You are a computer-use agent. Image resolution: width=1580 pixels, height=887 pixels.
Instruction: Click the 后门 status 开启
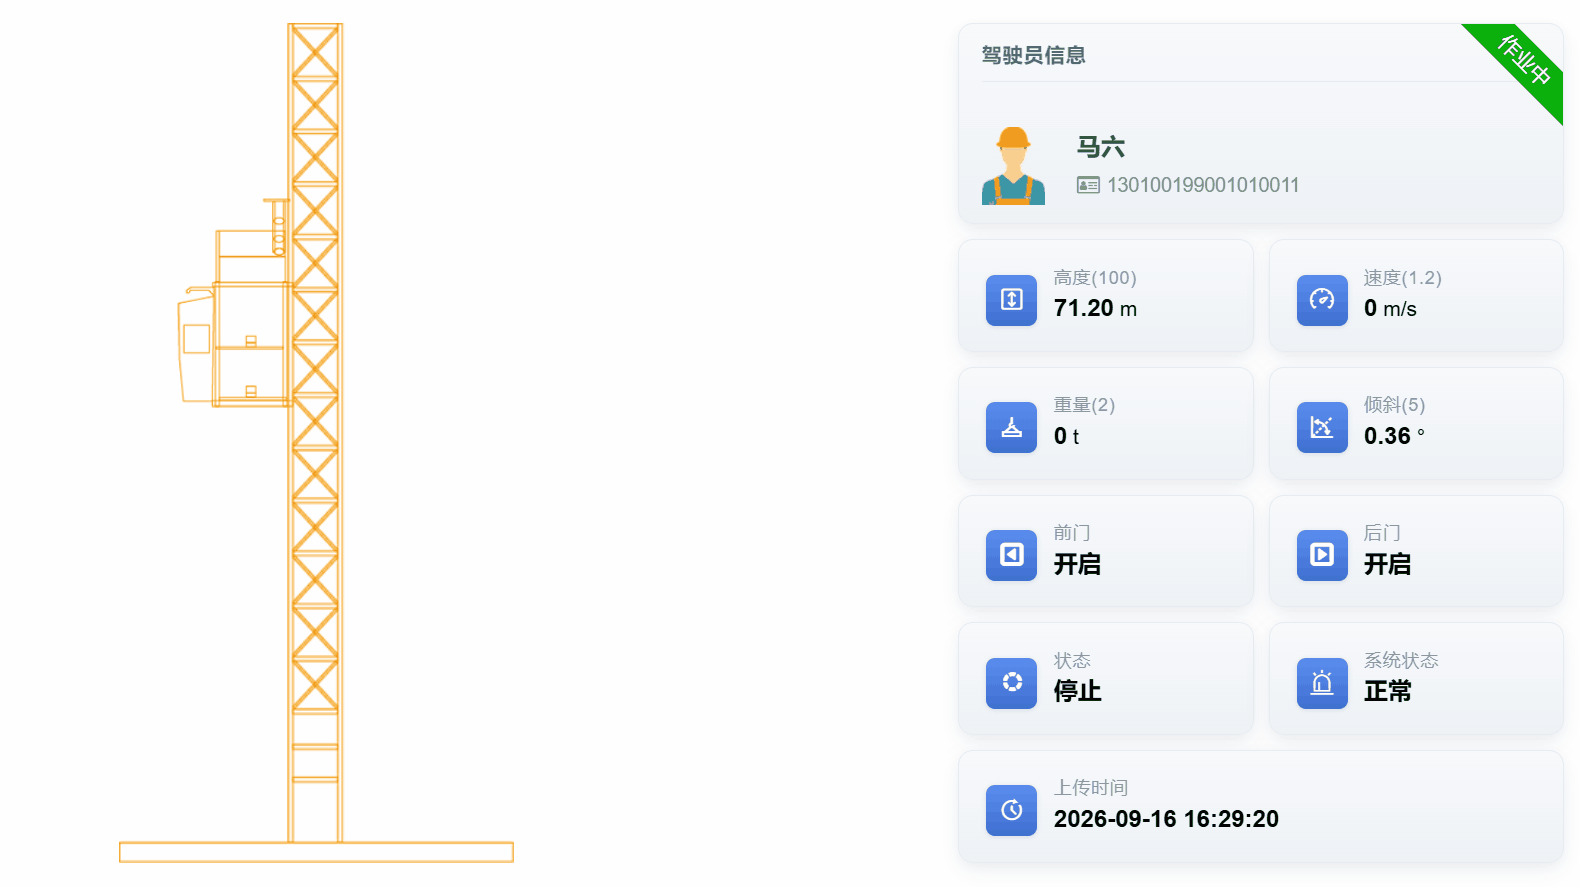click(x=1388, y=564)
